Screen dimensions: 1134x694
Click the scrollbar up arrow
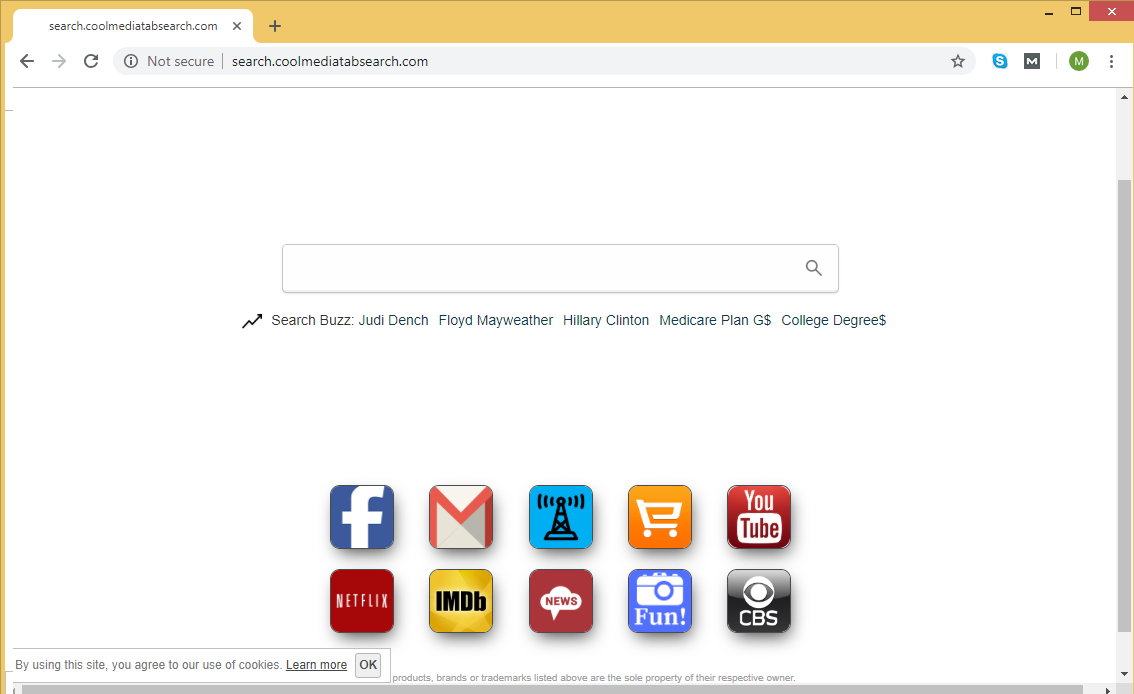(1124, 97)
